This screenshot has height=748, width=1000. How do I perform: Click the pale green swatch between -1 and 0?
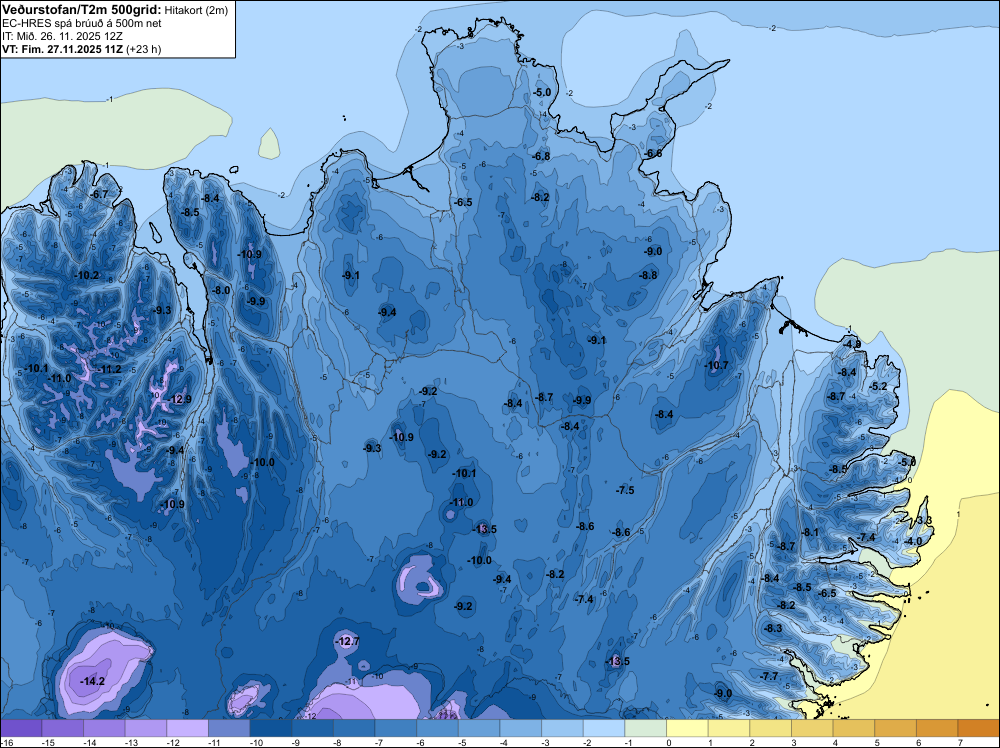click(646, 728)
